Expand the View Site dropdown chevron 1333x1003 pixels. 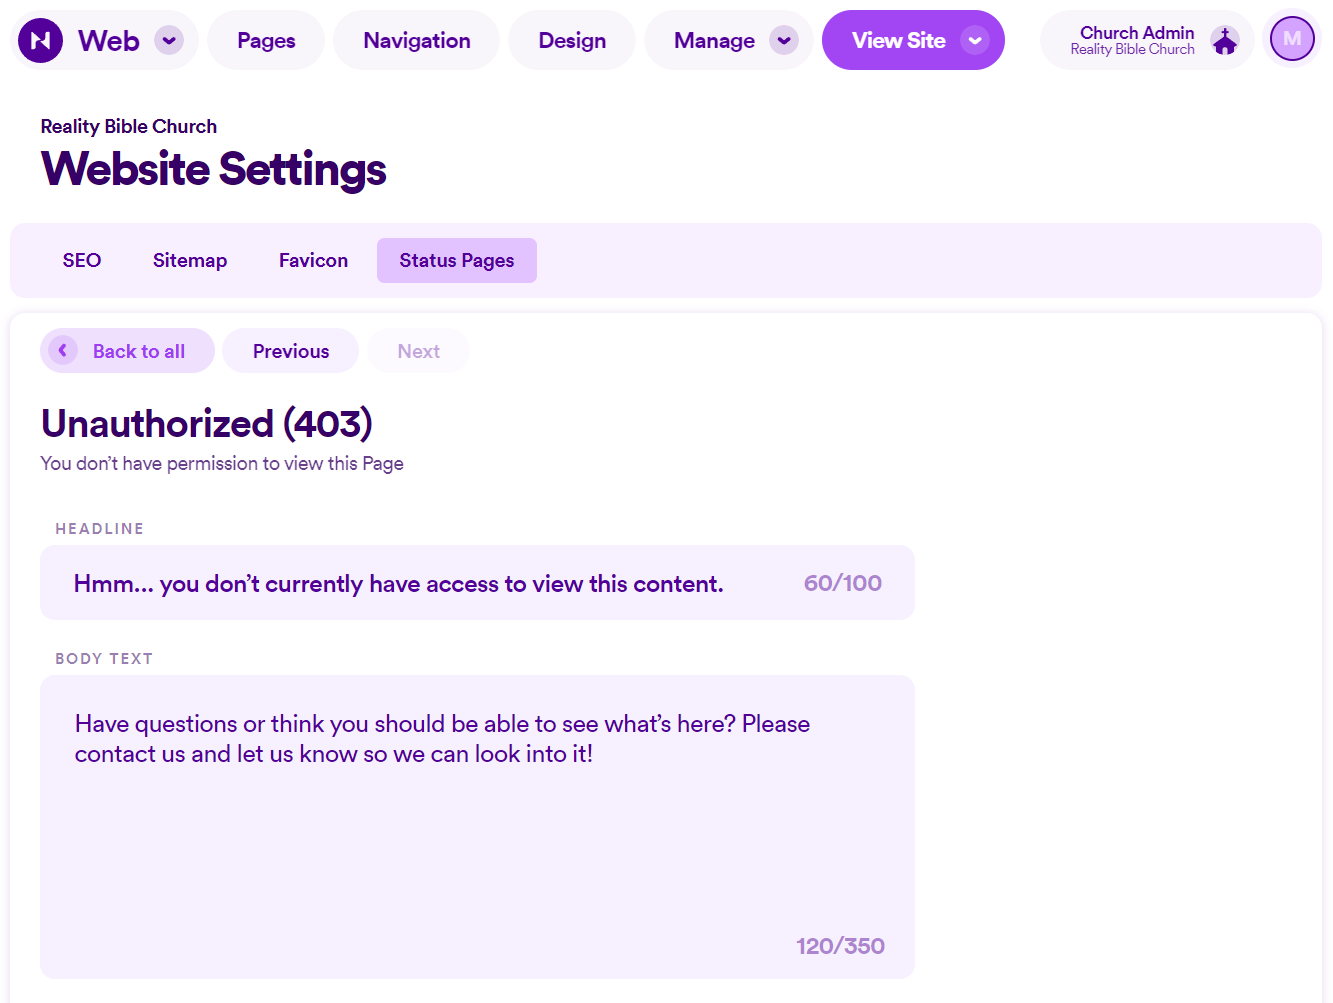(x=973, y=40)
